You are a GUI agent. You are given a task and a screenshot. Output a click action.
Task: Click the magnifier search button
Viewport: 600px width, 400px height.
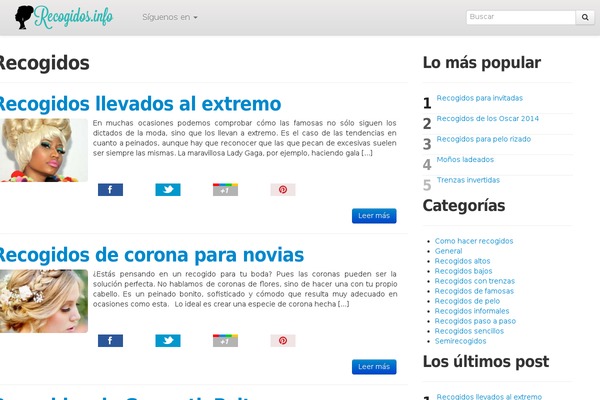click(585, 17)
